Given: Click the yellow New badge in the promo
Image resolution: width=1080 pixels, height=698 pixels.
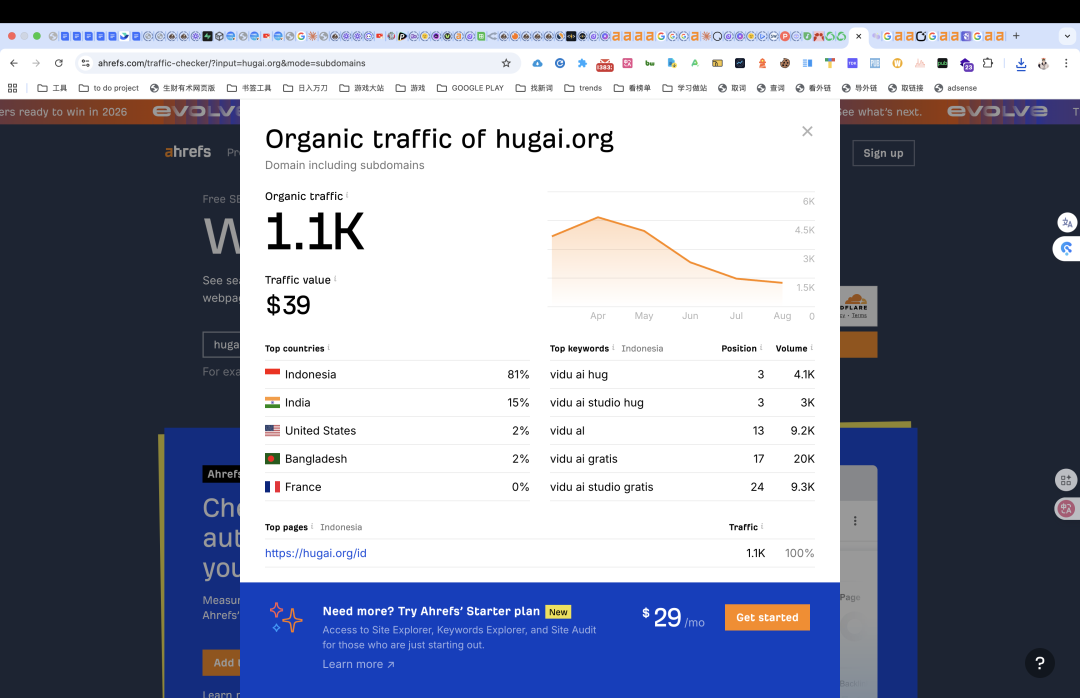Looking at the screenshot, I should [x=558, y=612].
